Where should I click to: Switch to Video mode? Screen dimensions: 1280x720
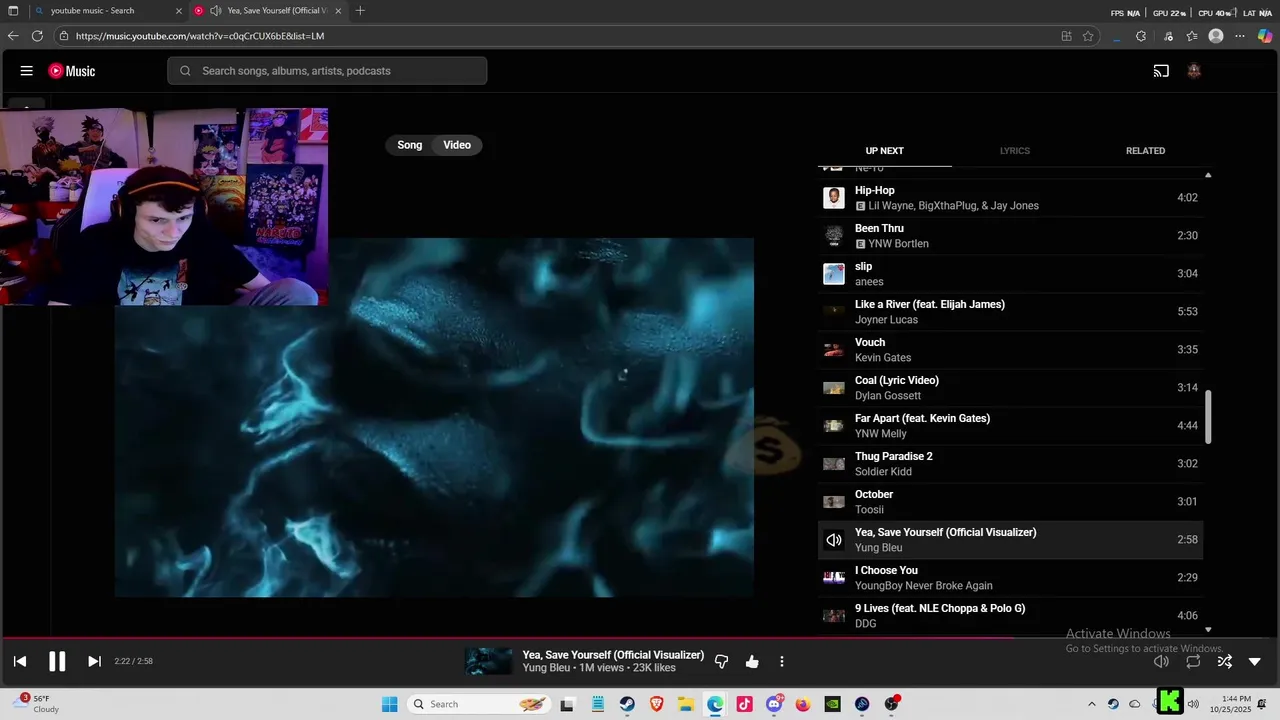457,145
